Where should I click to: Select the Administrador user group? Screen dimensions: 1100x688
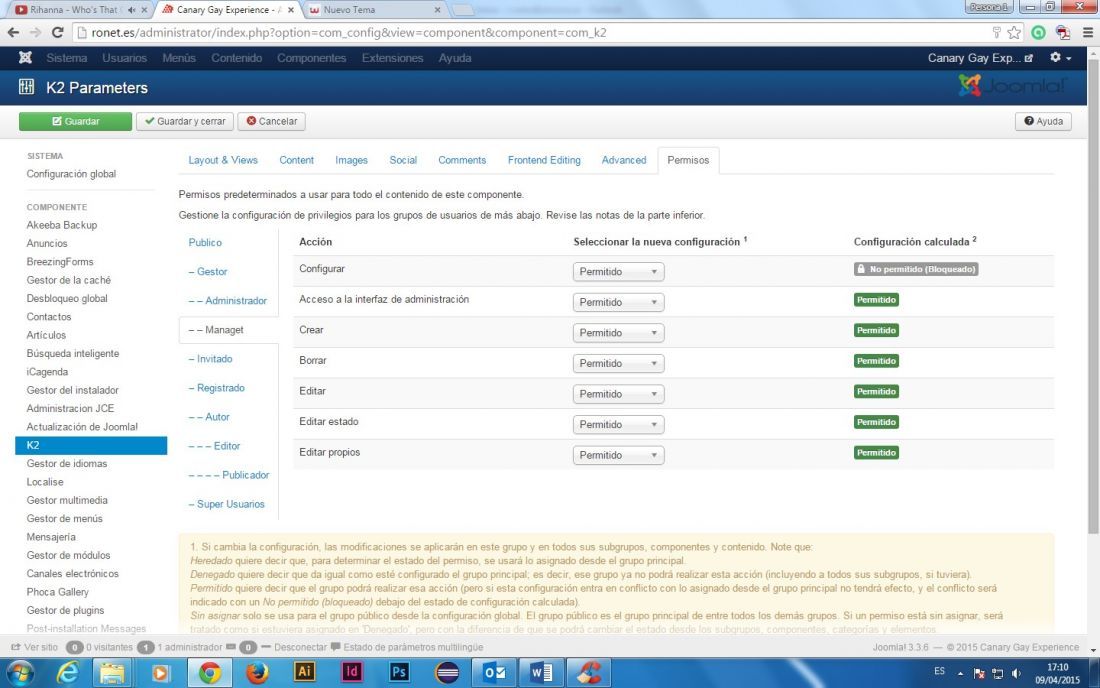coord(228,301)
